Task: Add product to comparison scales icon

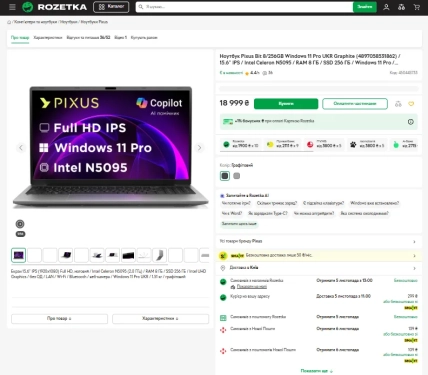Action: click(398, 104)
